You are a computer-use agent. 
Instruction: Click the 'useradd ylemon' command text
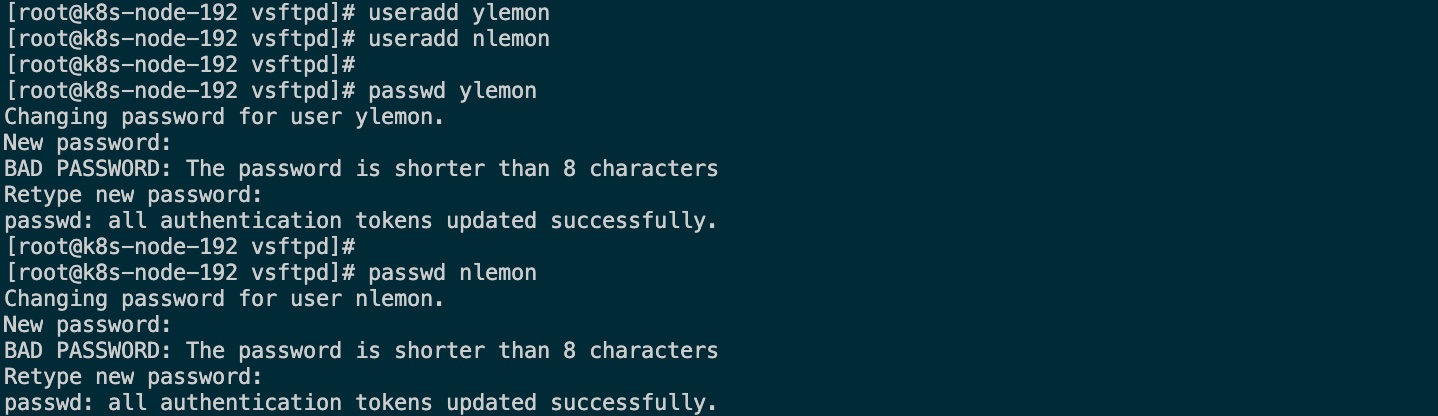[x=459, y=13]
